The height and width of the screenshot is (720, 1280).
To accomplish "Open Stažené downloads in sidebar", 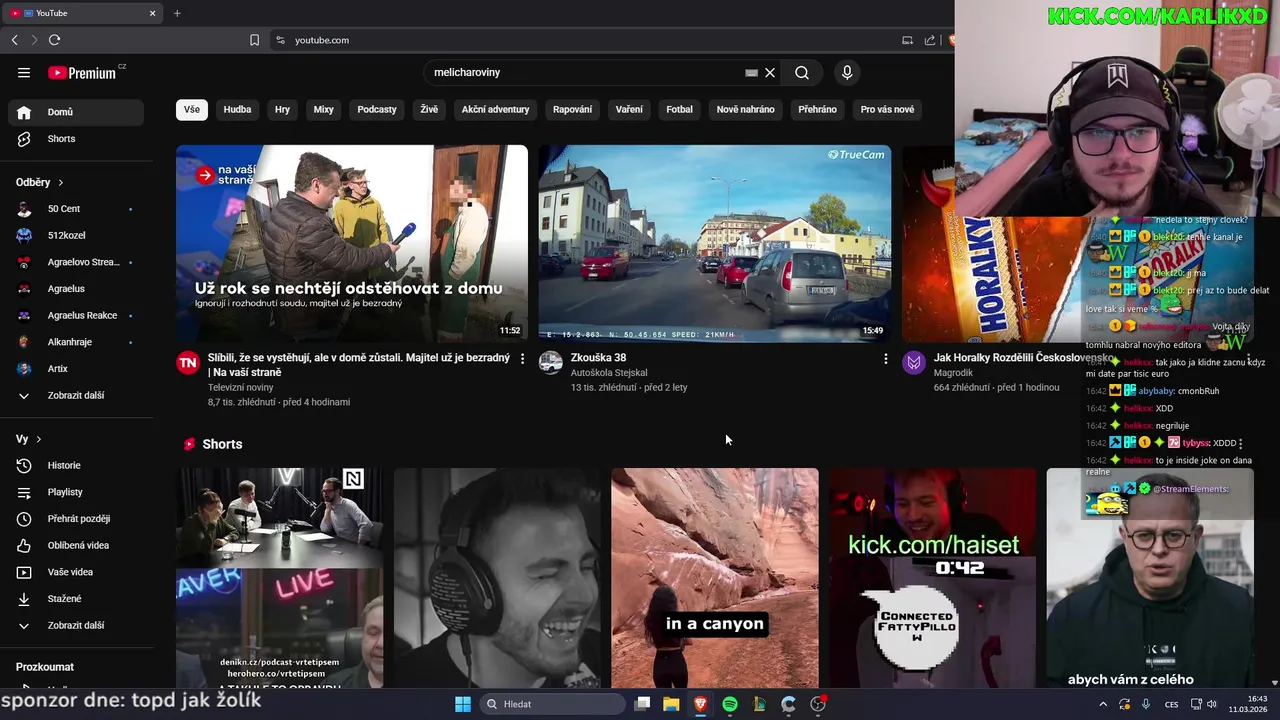I will coord(76,599).
